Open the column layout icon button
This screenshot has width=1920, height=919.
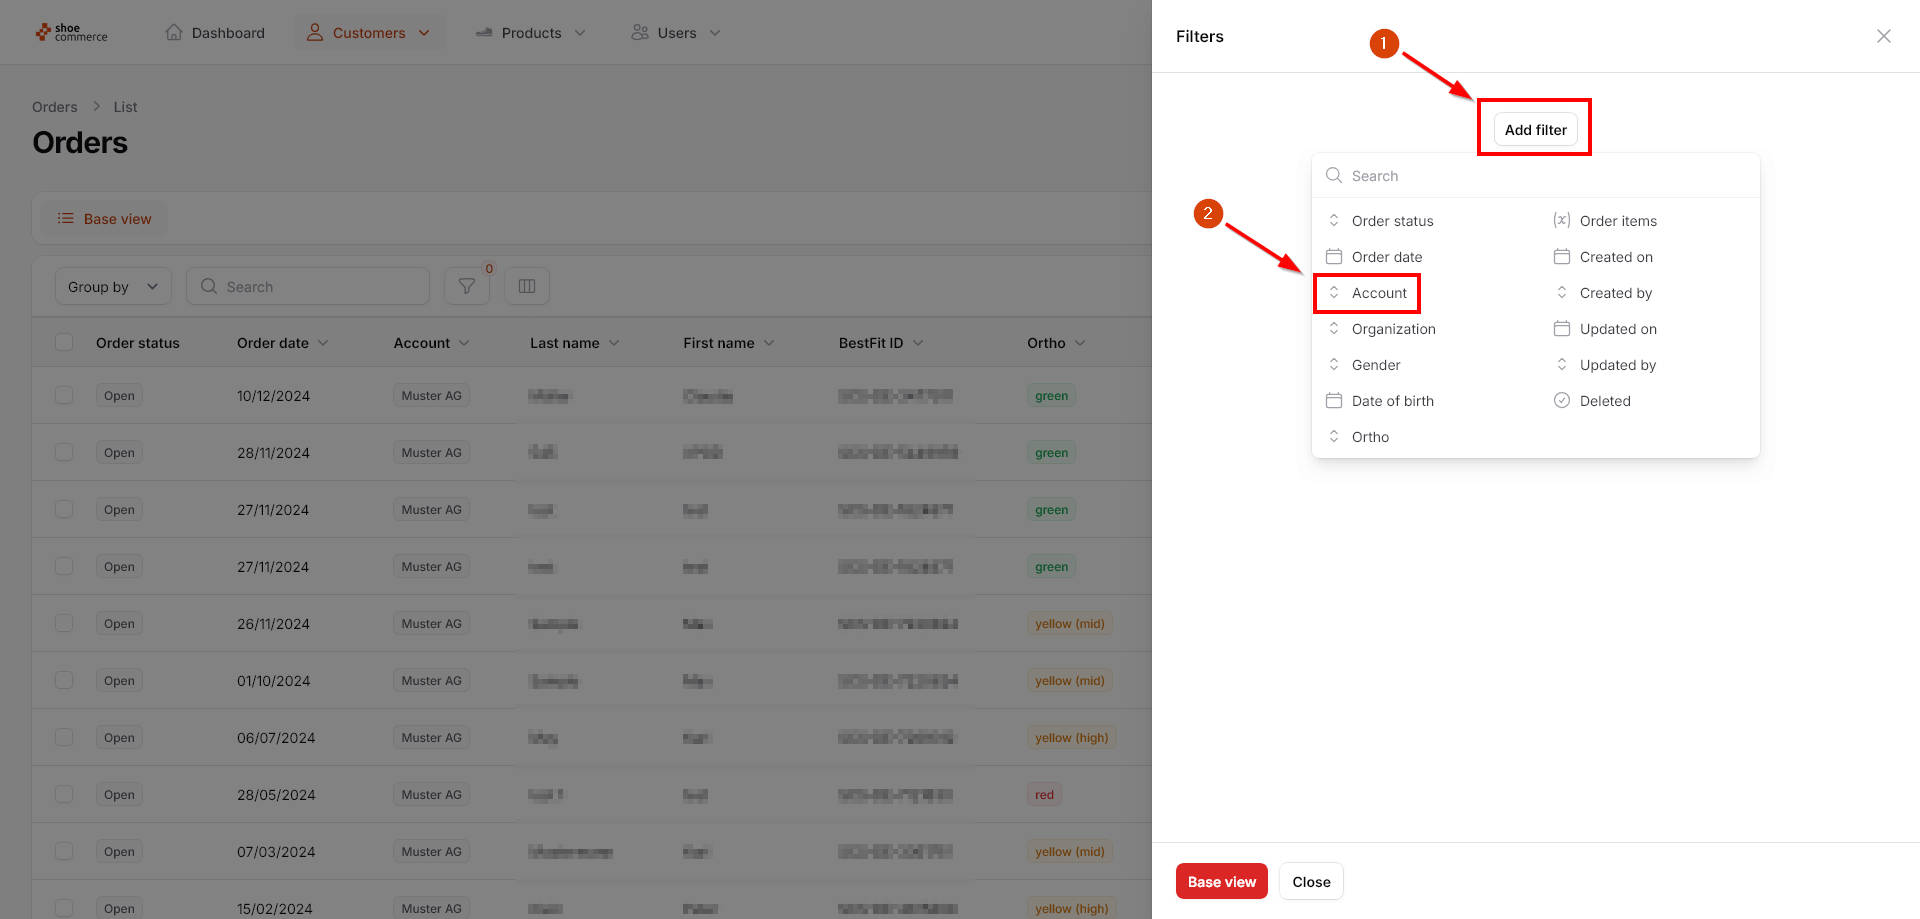click(x=527, y=286)
